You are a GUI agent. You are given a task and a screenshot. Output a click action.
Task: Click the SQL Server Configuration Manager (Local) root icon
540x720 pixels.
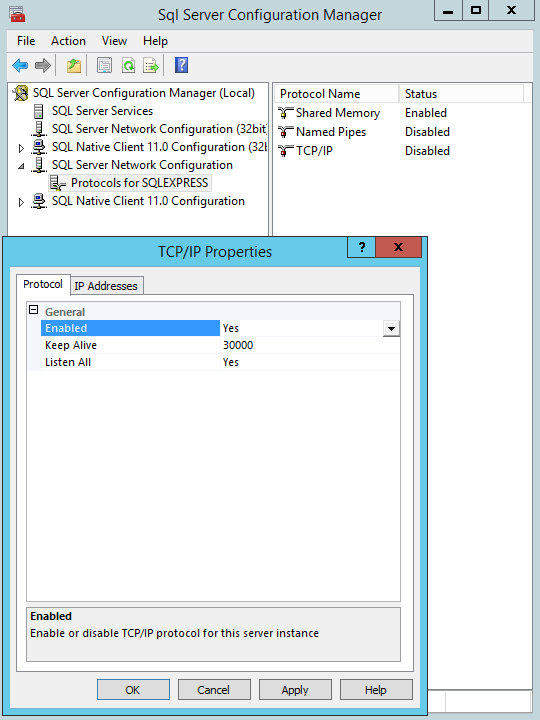20,93
